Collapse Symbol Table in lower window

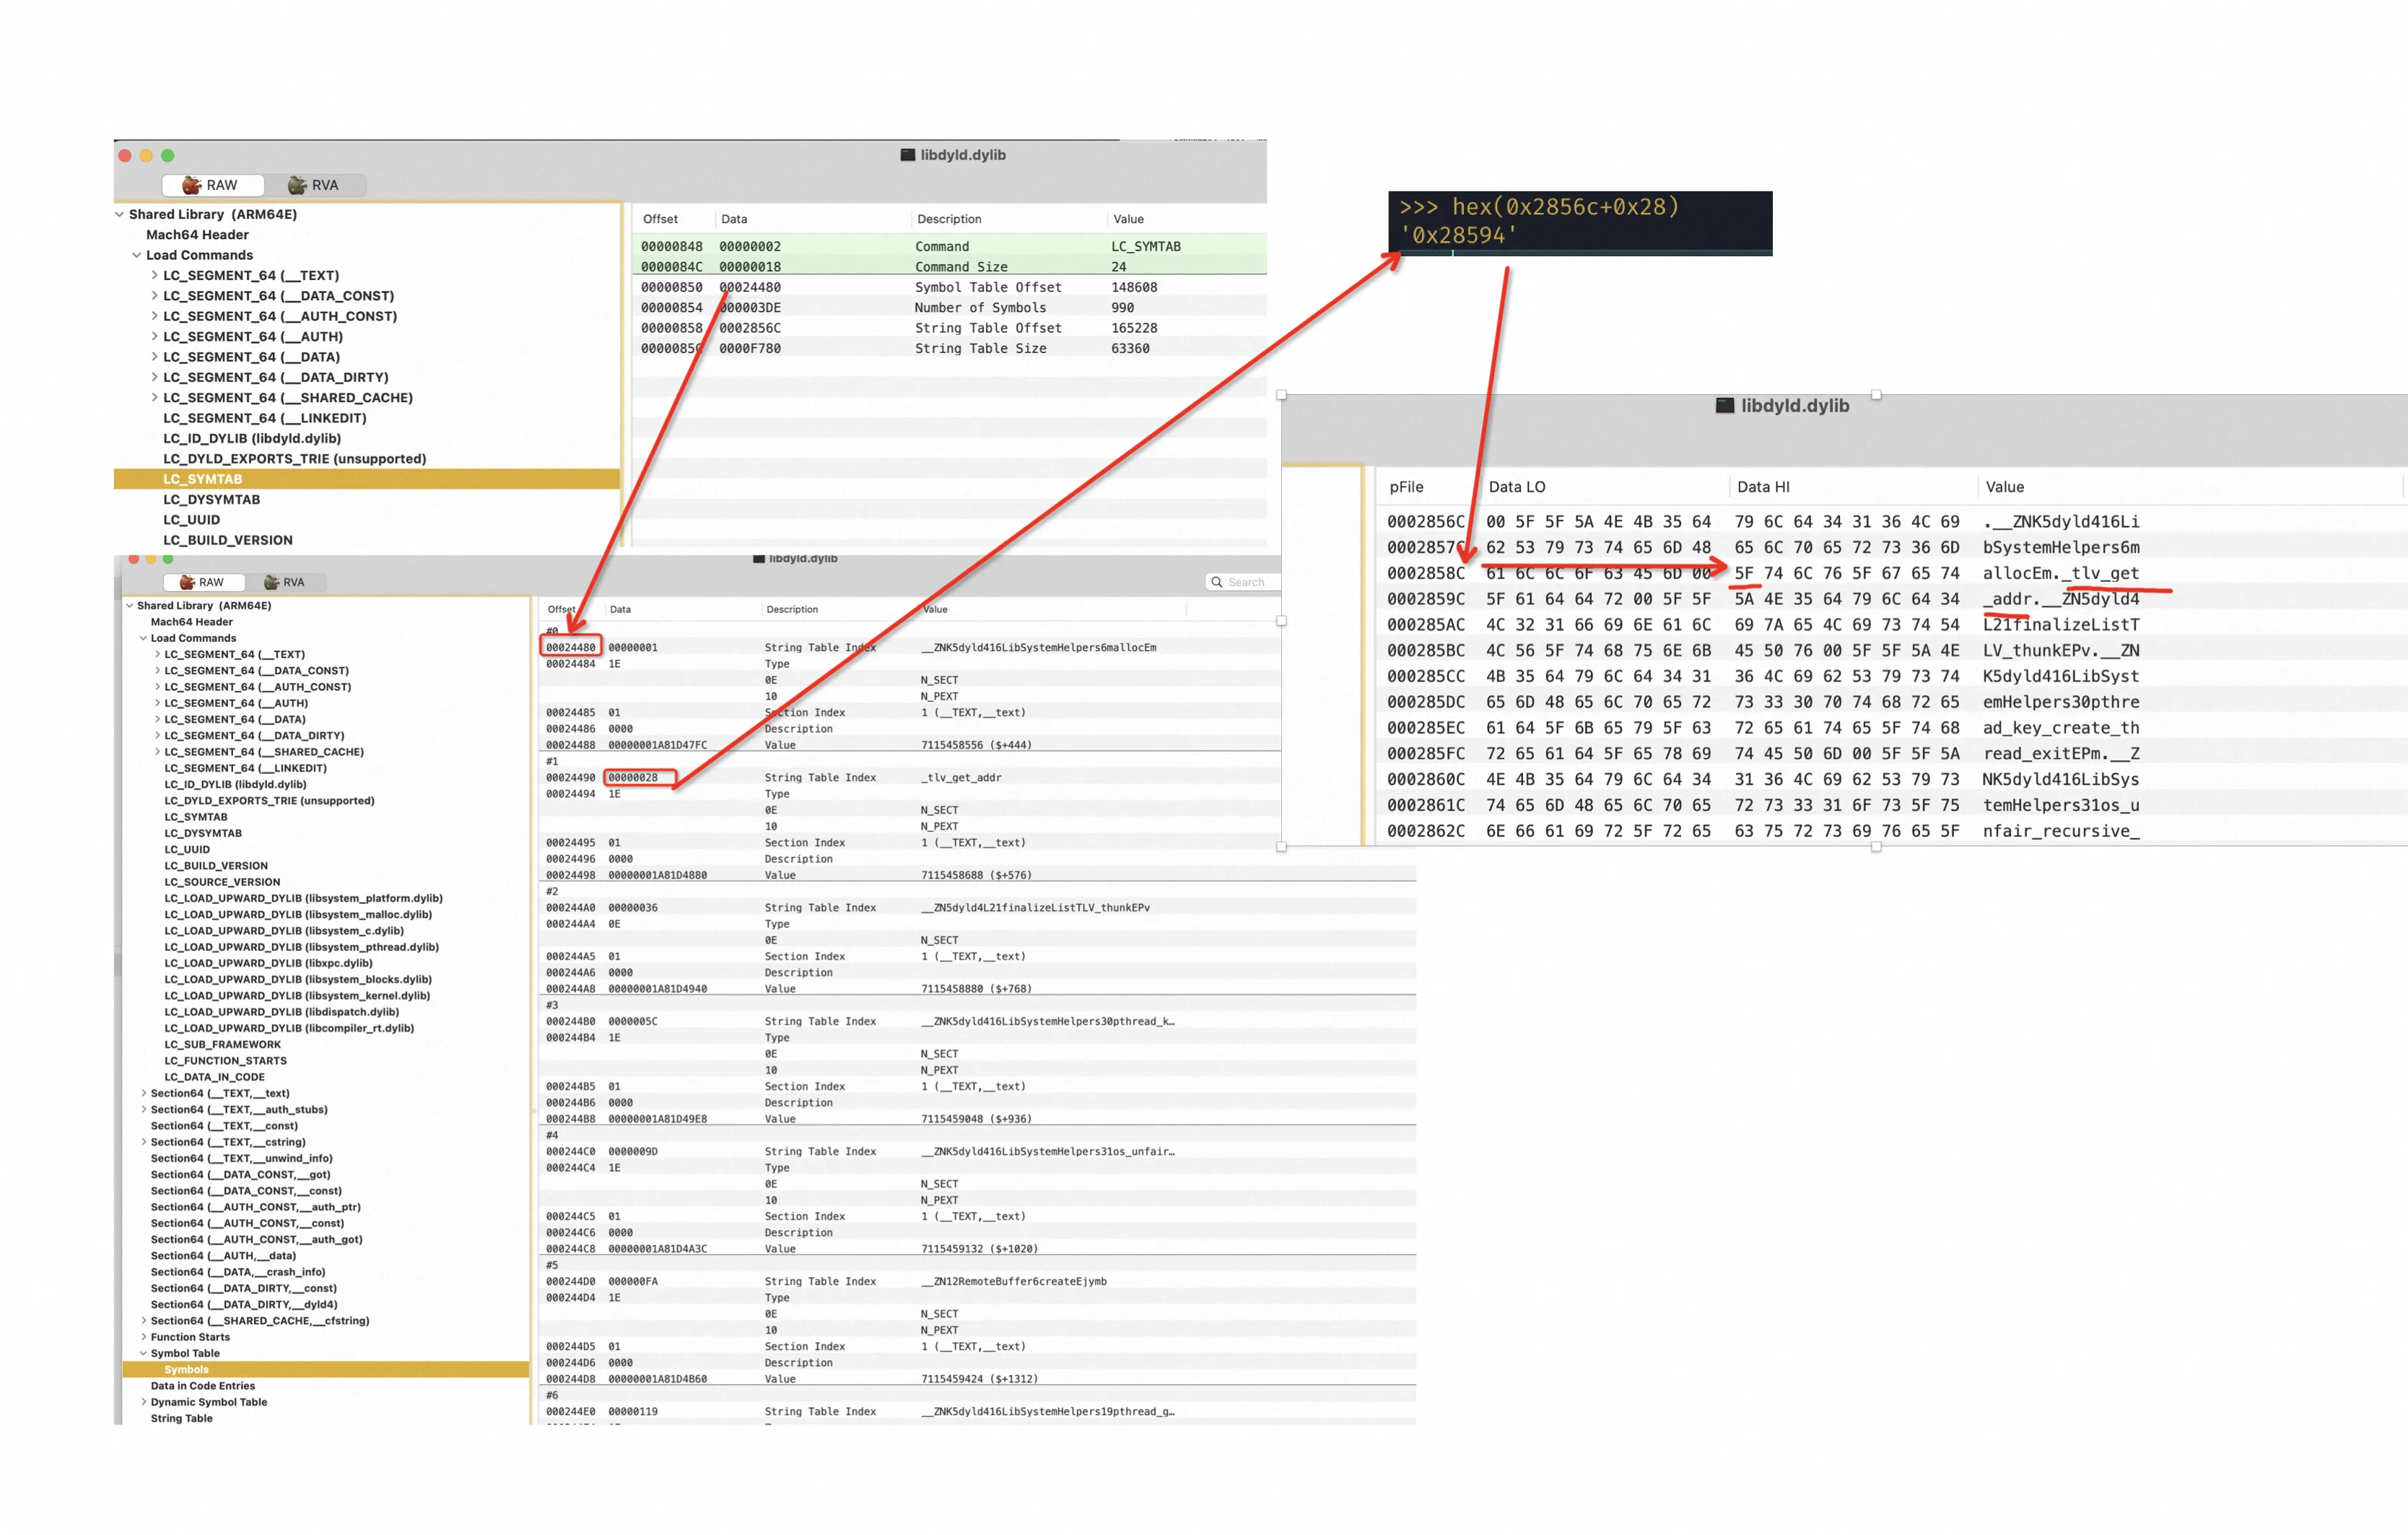pos(143,1353)
